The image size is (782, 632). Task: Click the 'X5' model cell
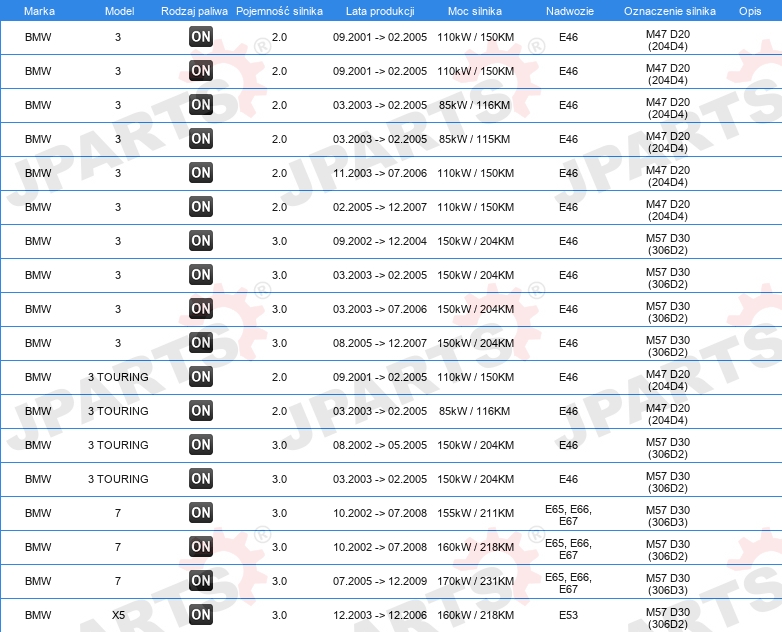[x=118, y=615]
